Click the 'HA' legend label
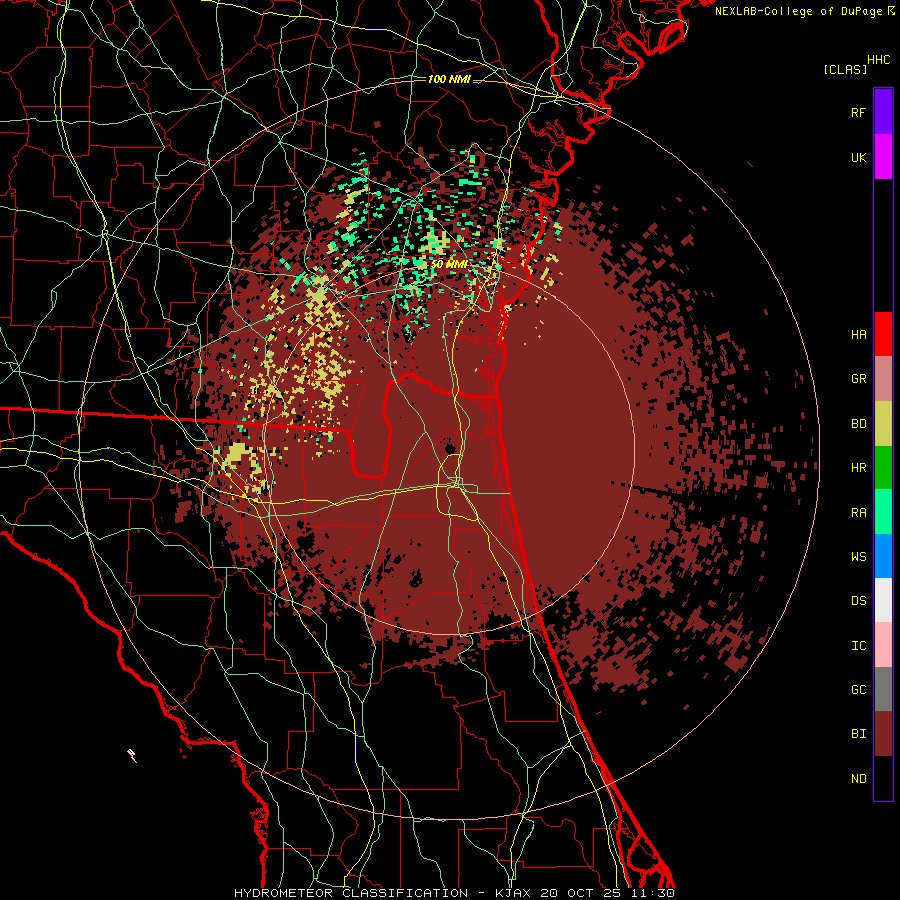The width and height of the screenshot is (900, 900). (x=858, y=335)
